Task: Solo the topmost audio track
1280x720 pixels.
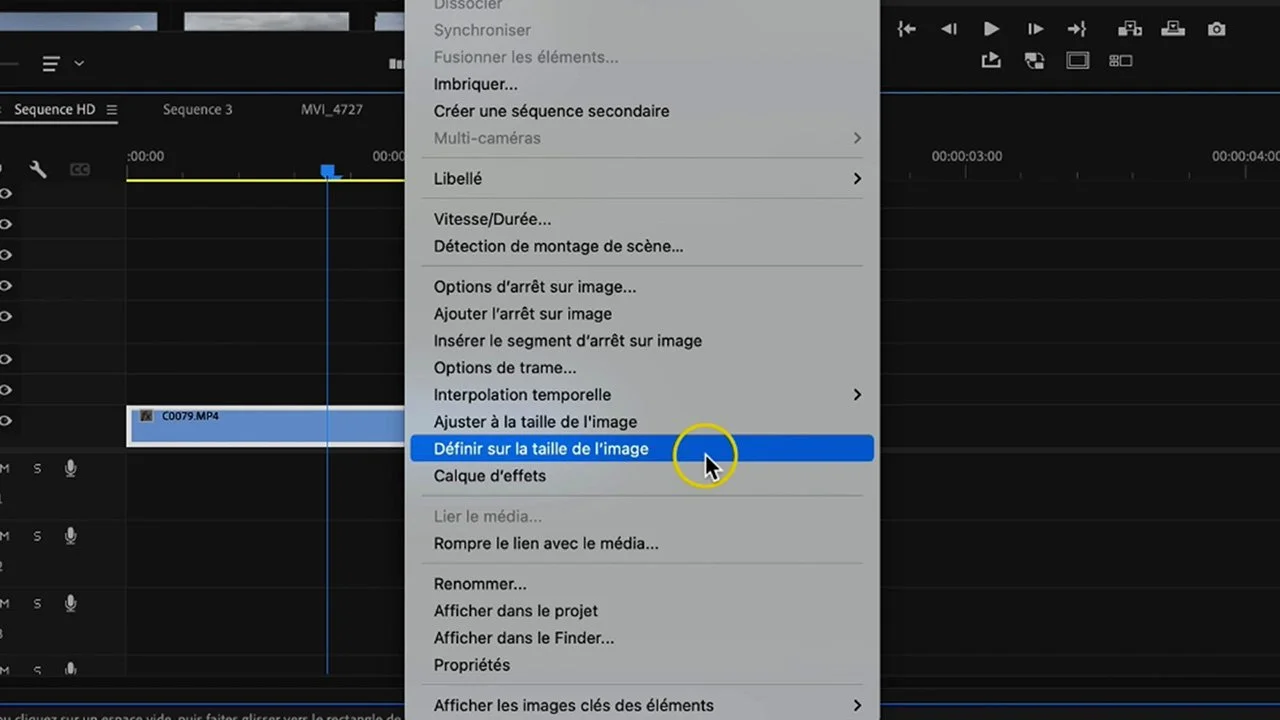Action: 37,468
